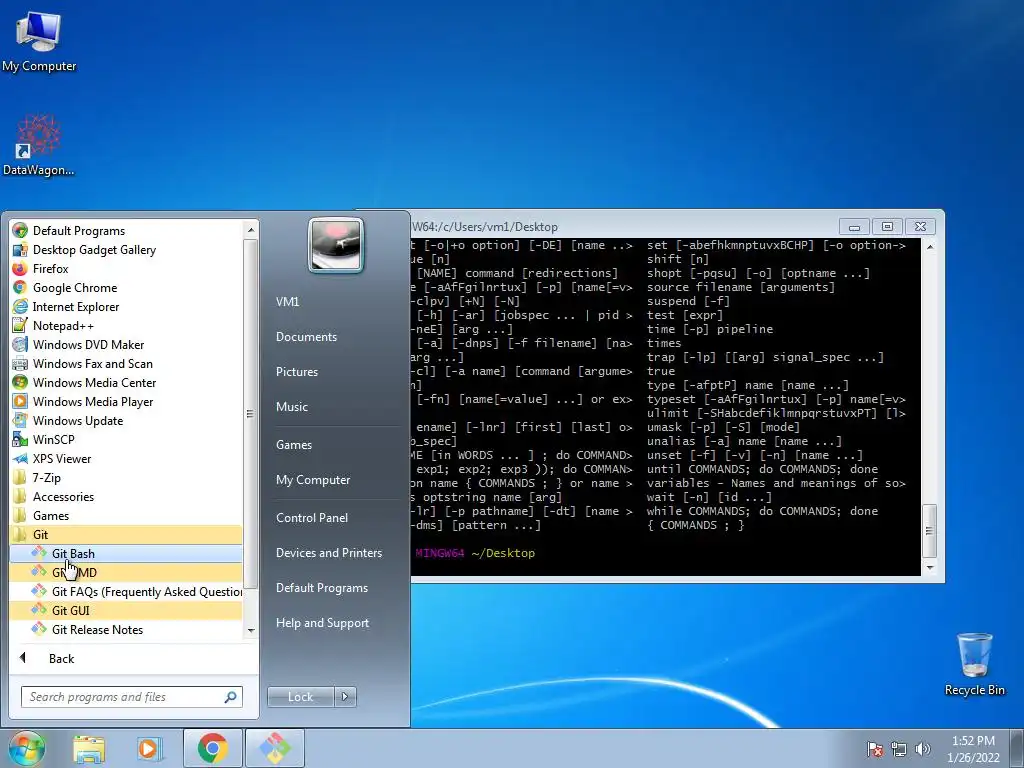Open Default Programs in the right pane
Screen dimensions: 1024x768
(321, 588)
